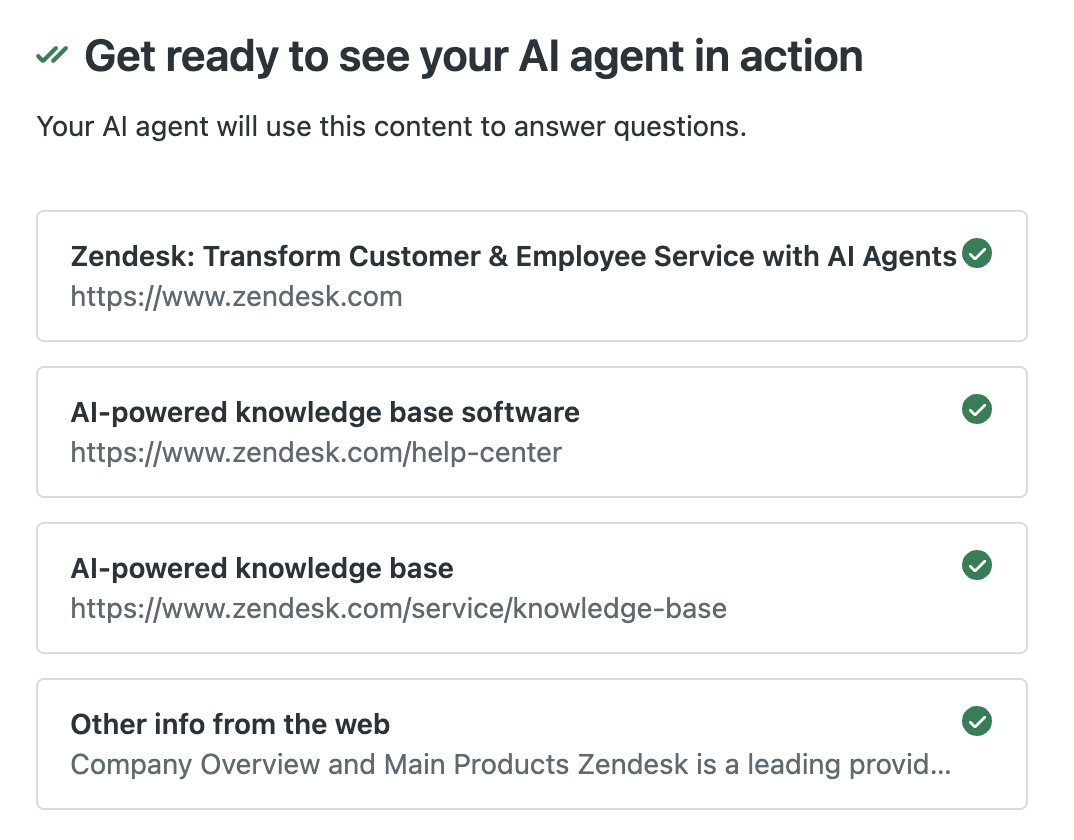Open the zendesk.com/help-center URL
1074x840 pixels.
point(316,453)
